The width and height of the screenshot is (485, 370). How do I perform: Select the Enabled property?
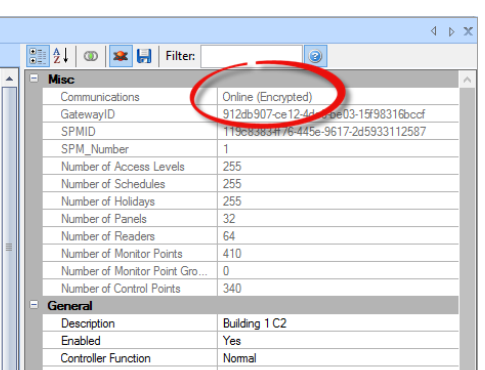coord(81,341)
